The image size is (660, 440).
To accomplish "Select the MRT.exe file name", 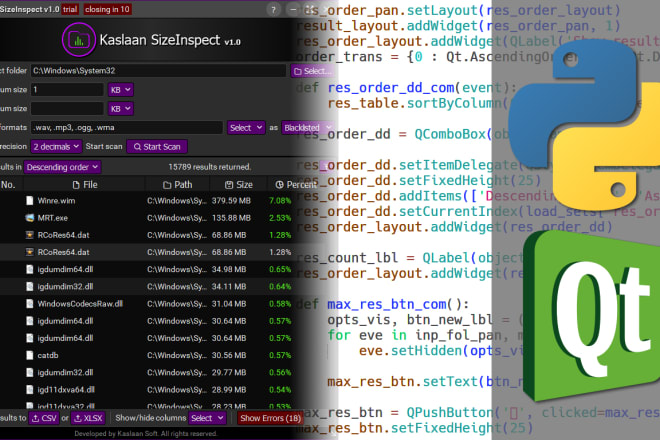I will pyautogui.click(x=53, y=218).
